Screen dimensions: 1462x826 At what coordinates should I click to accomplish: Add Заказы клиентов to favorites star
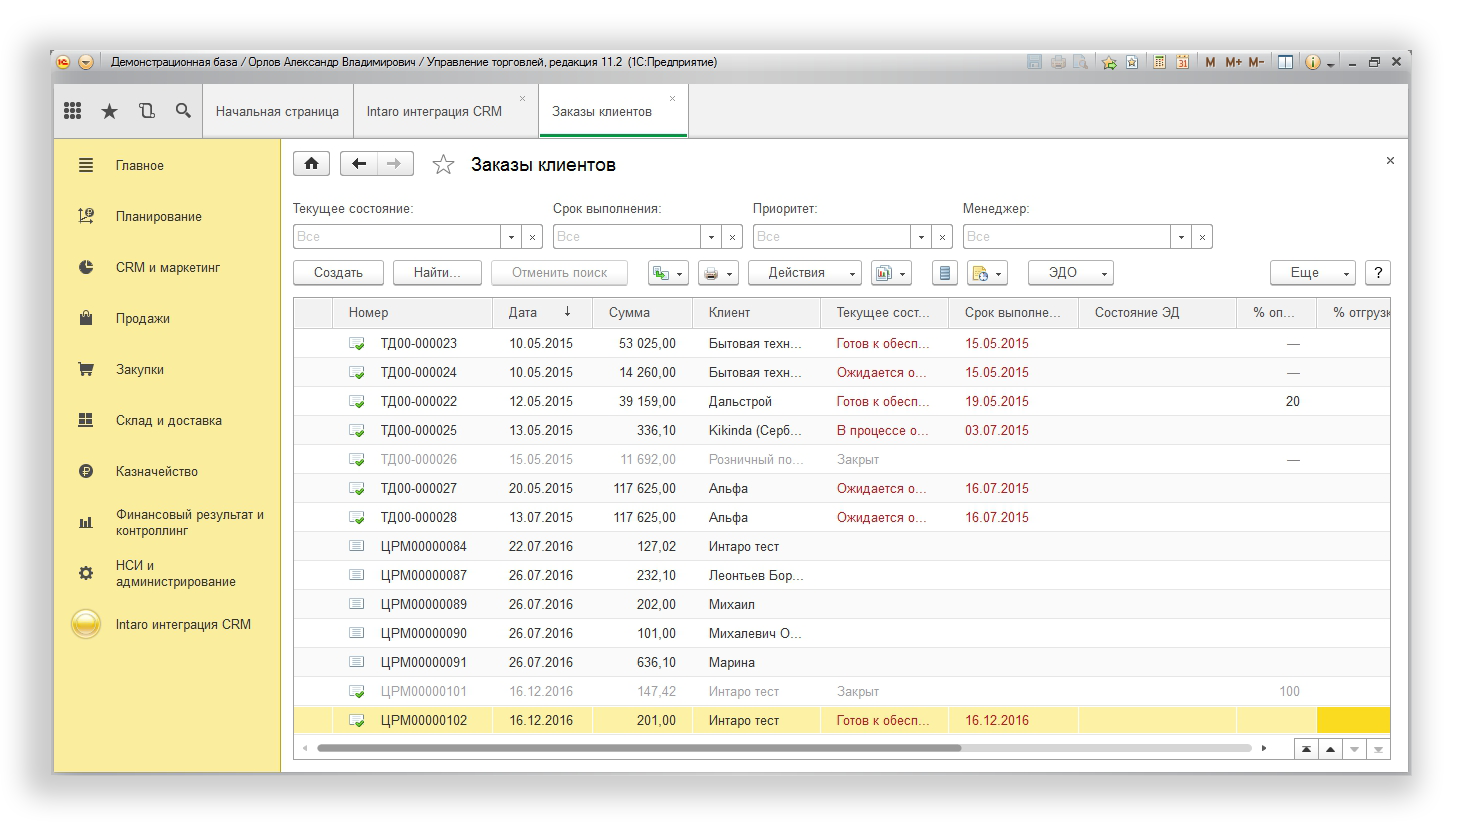click(443, 165)
